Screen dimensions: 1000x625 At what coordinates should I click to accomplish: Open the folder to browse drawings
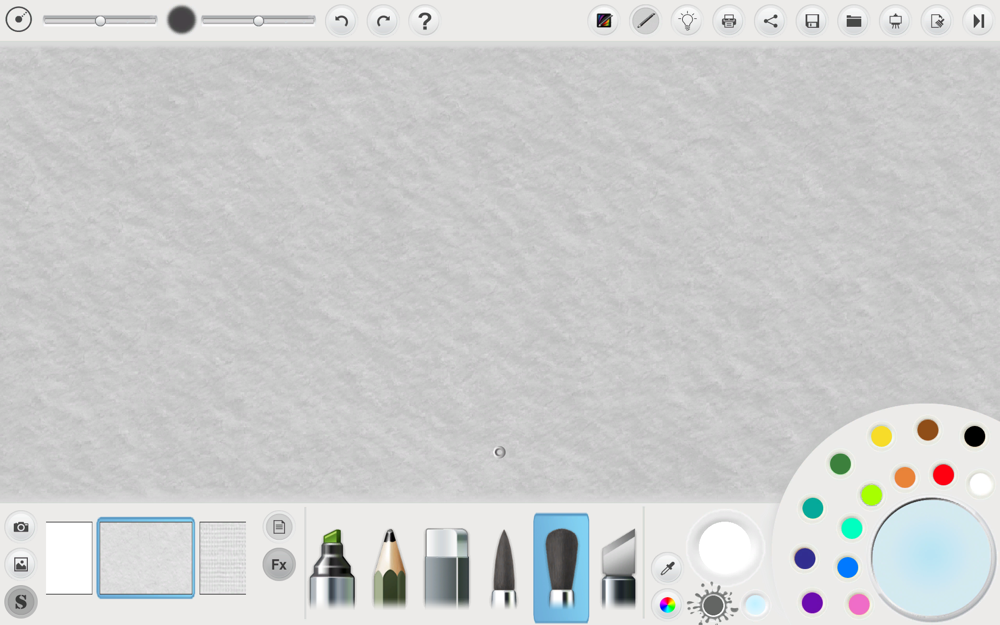pyautogui.click(x=854, y=21)
